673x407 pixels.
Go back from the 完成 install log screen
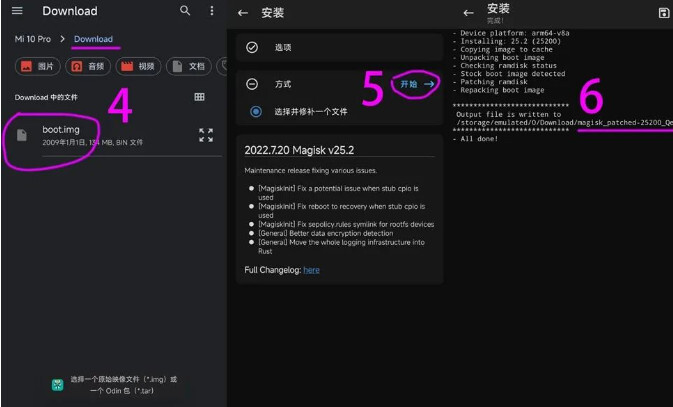[468, 13]
